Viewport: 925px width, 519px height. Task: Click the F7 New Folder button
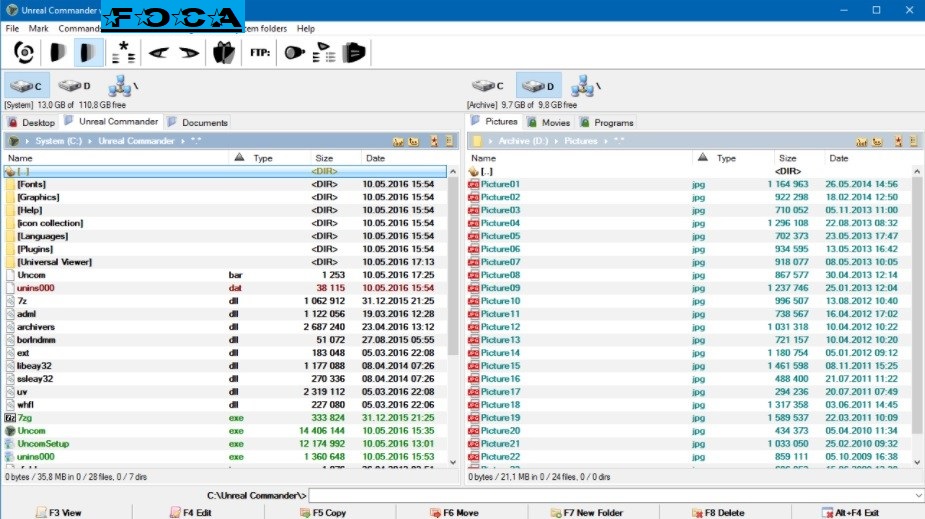(586, 513)
